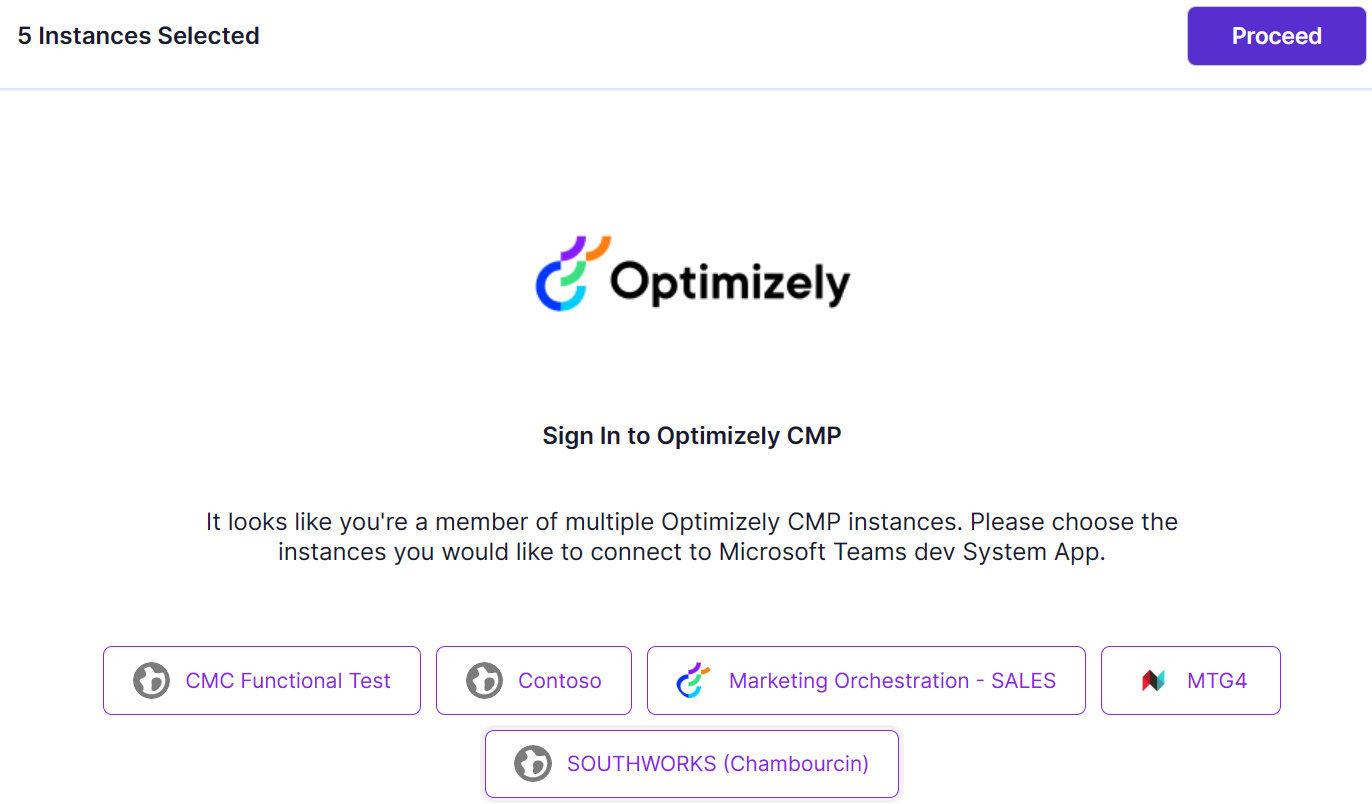Click the globe icon beside CMC Functional Test
The image size is (1372, 804).
pos(151,681)
